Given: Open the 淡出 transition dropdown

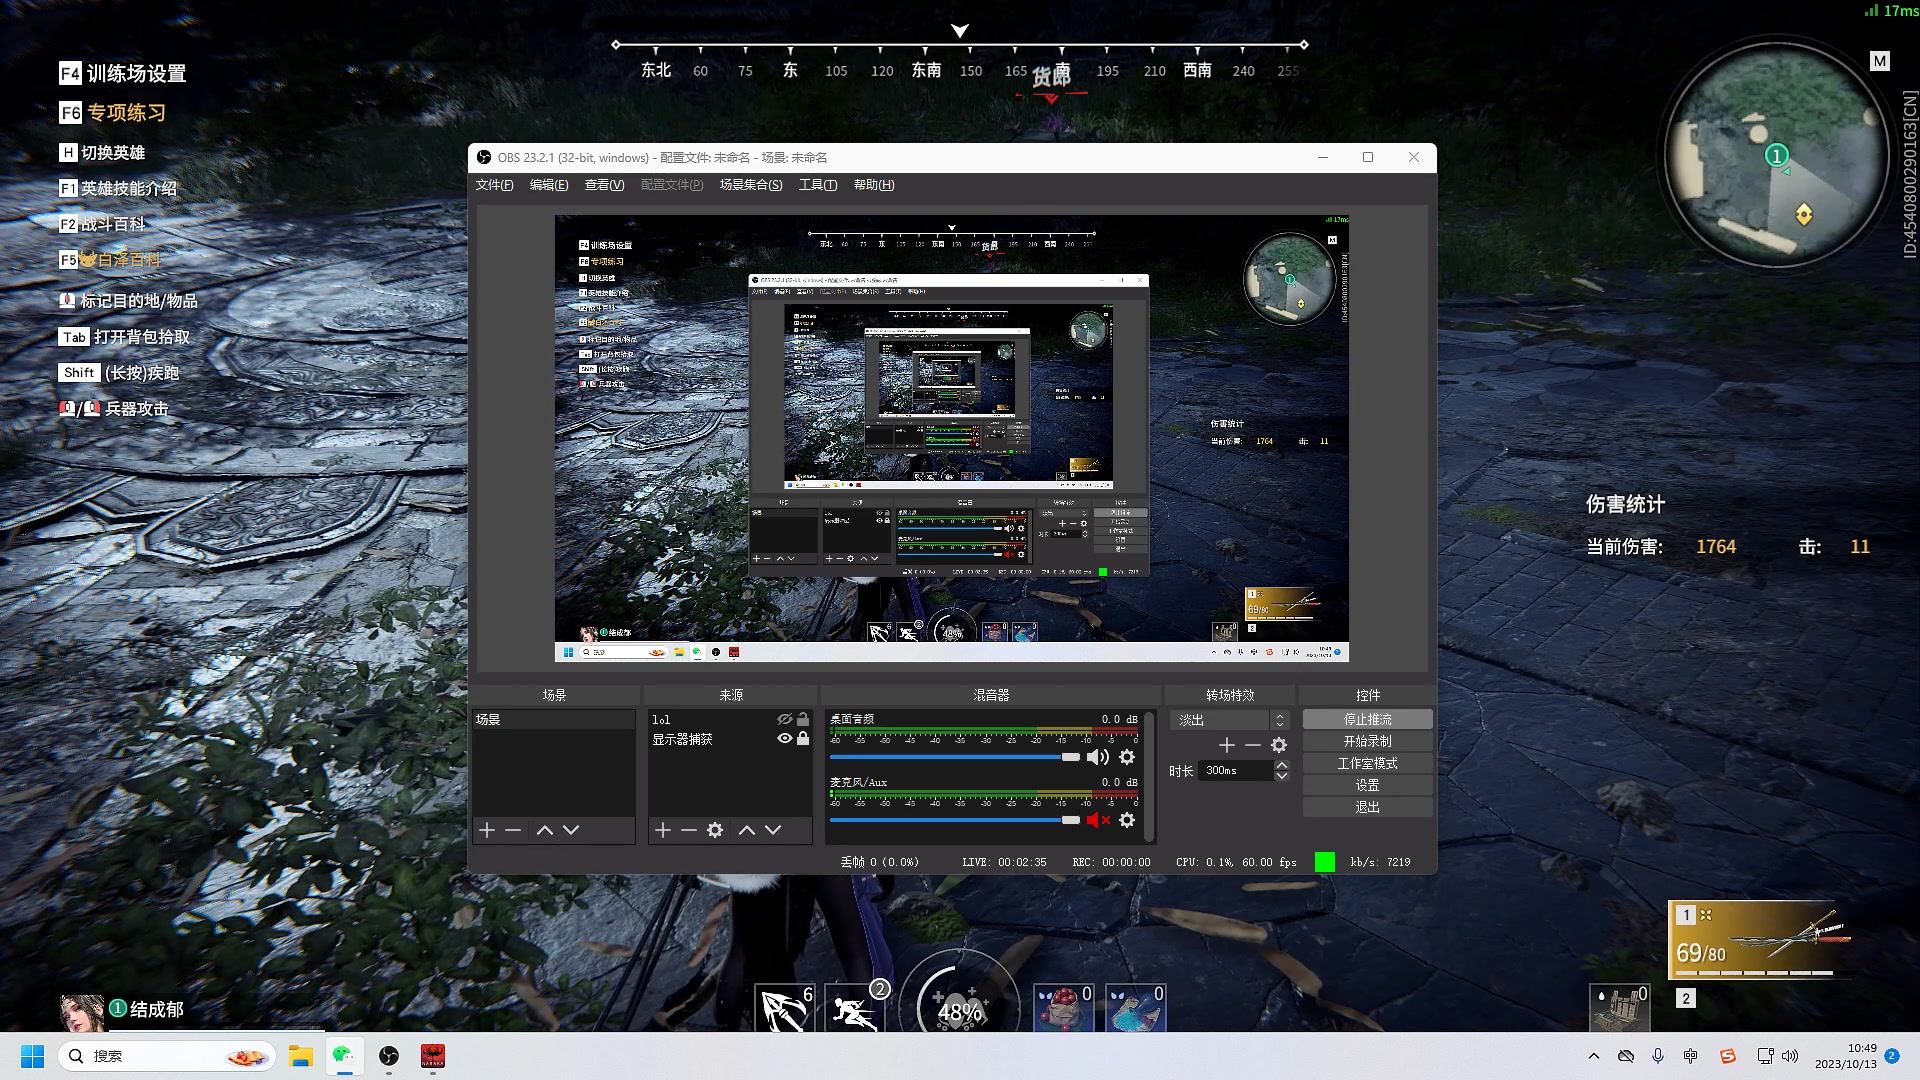Looking at the screenshot, I should 1229,720.
